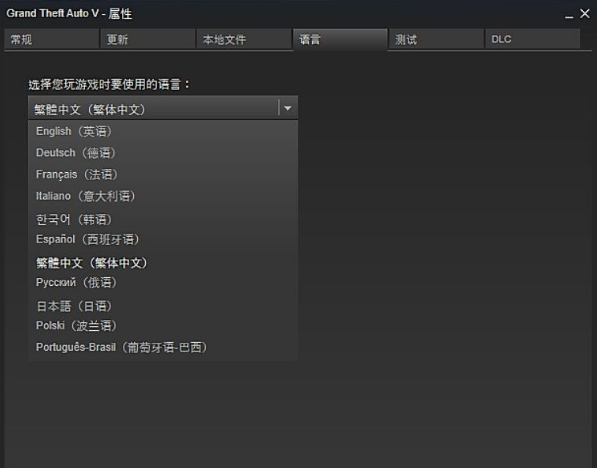Select 한국어 (韩语) language option
This screenshot has height=468, width=597.
[x=163, y=219]
